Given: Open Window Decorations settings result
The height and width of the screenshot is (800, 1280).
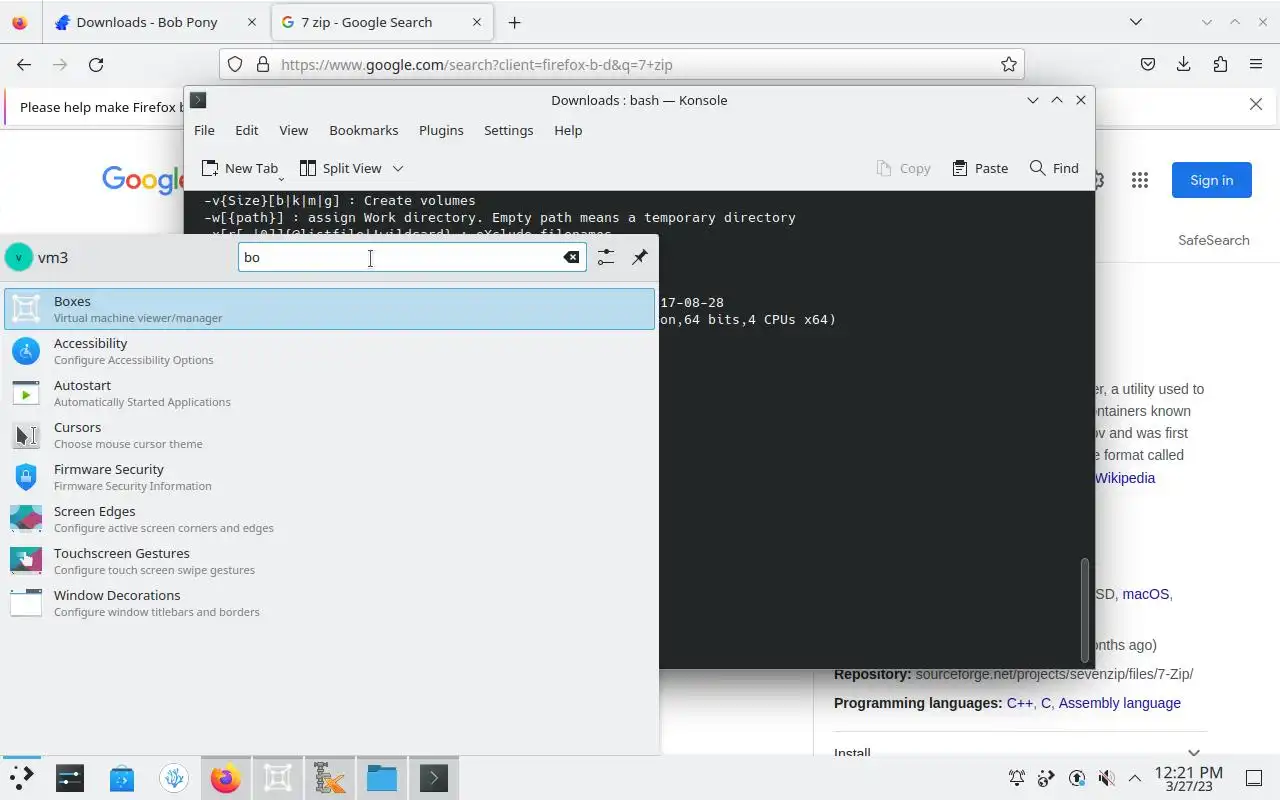Looking at the screenshot, I should pyautogui.click(x=329, y=603).
